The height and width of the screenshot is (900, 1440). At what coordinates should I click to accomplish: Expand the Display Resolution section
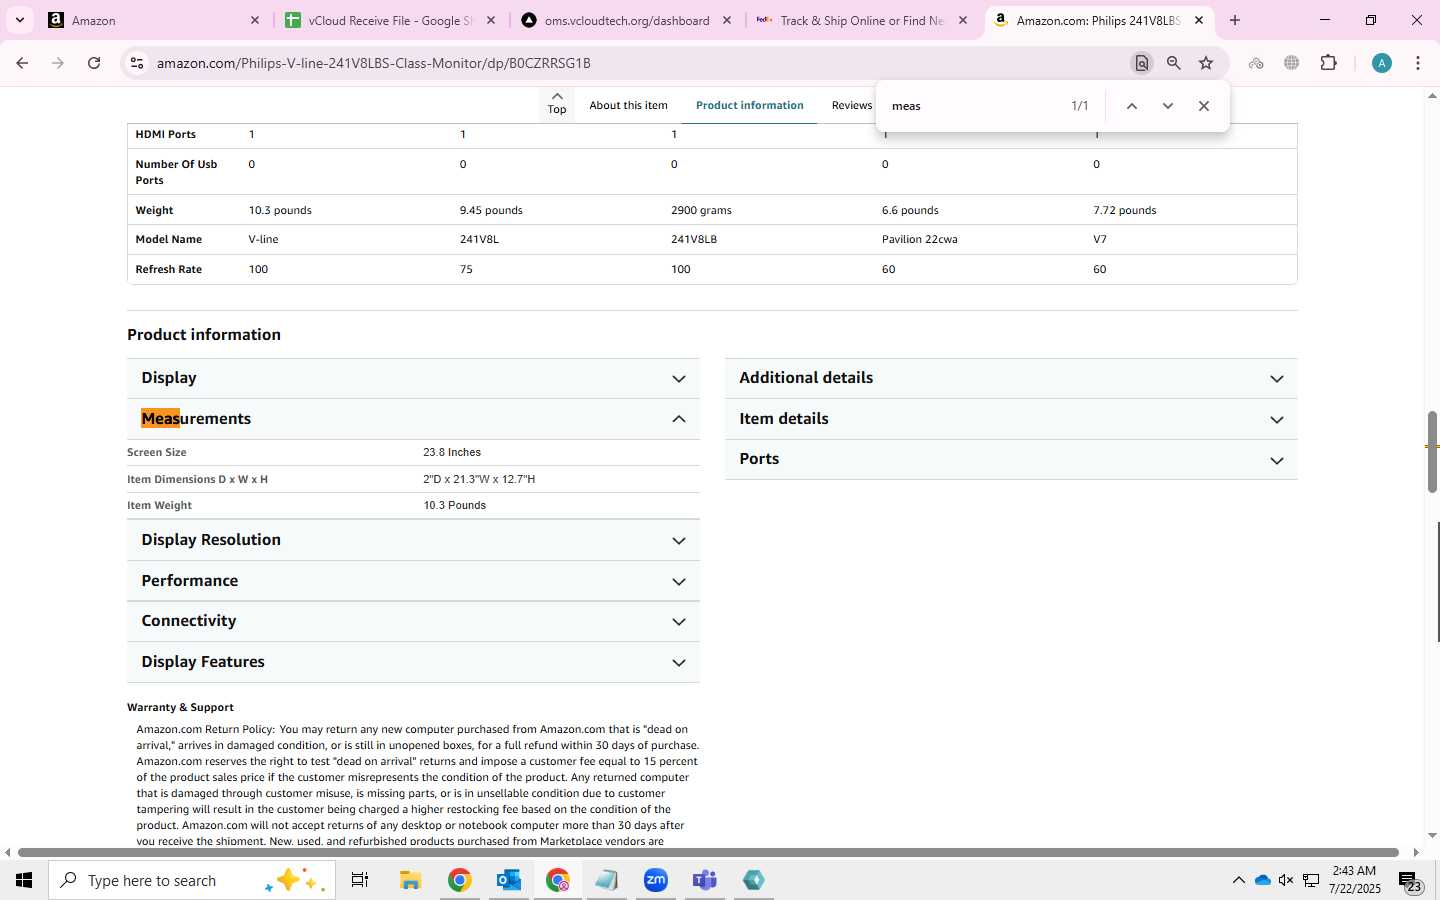(x=413, y=540)
